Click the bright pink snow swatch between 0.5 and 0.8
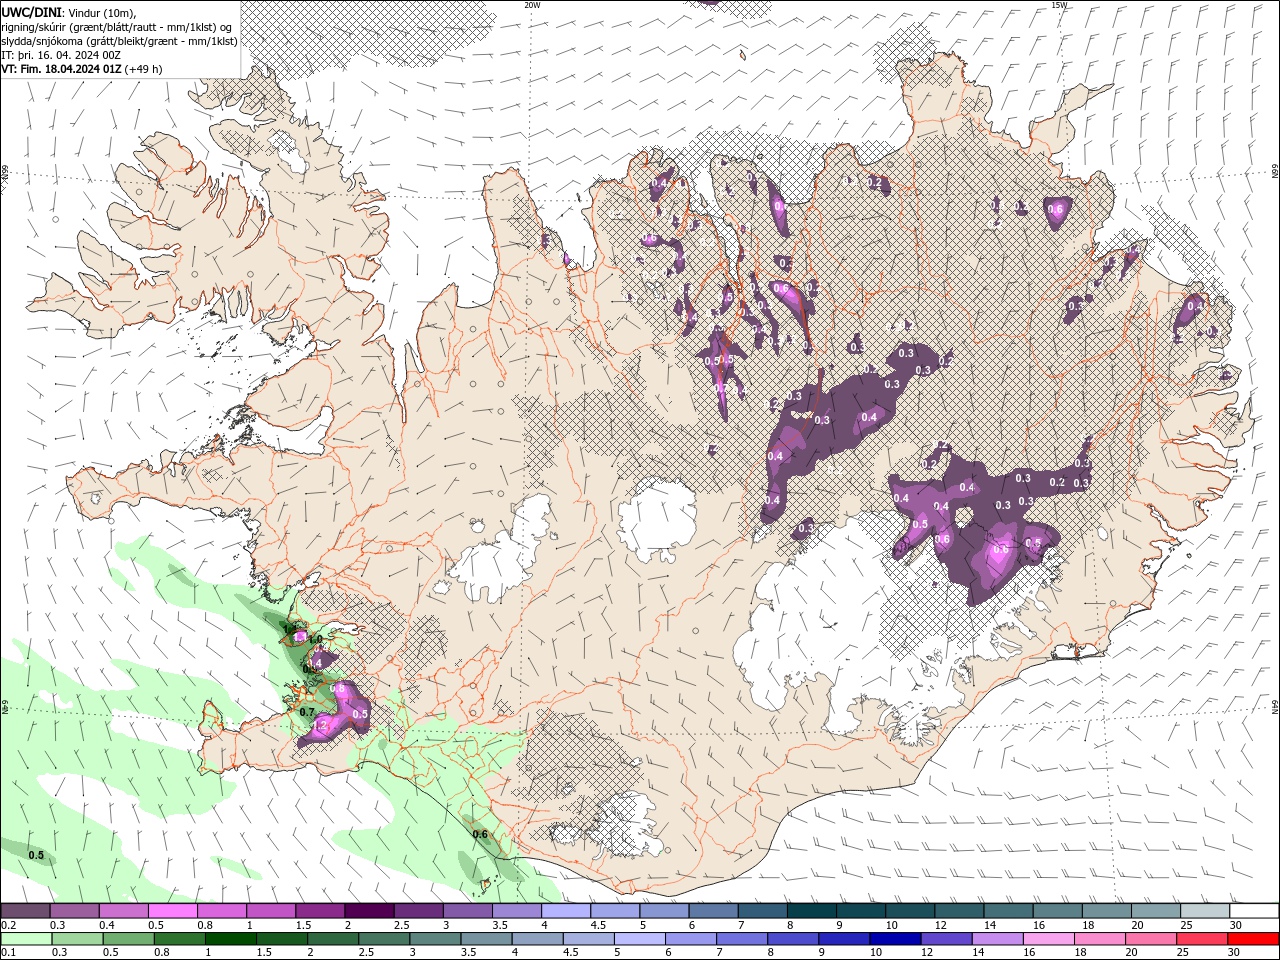 pyautogui.click(x=173, y=910)
